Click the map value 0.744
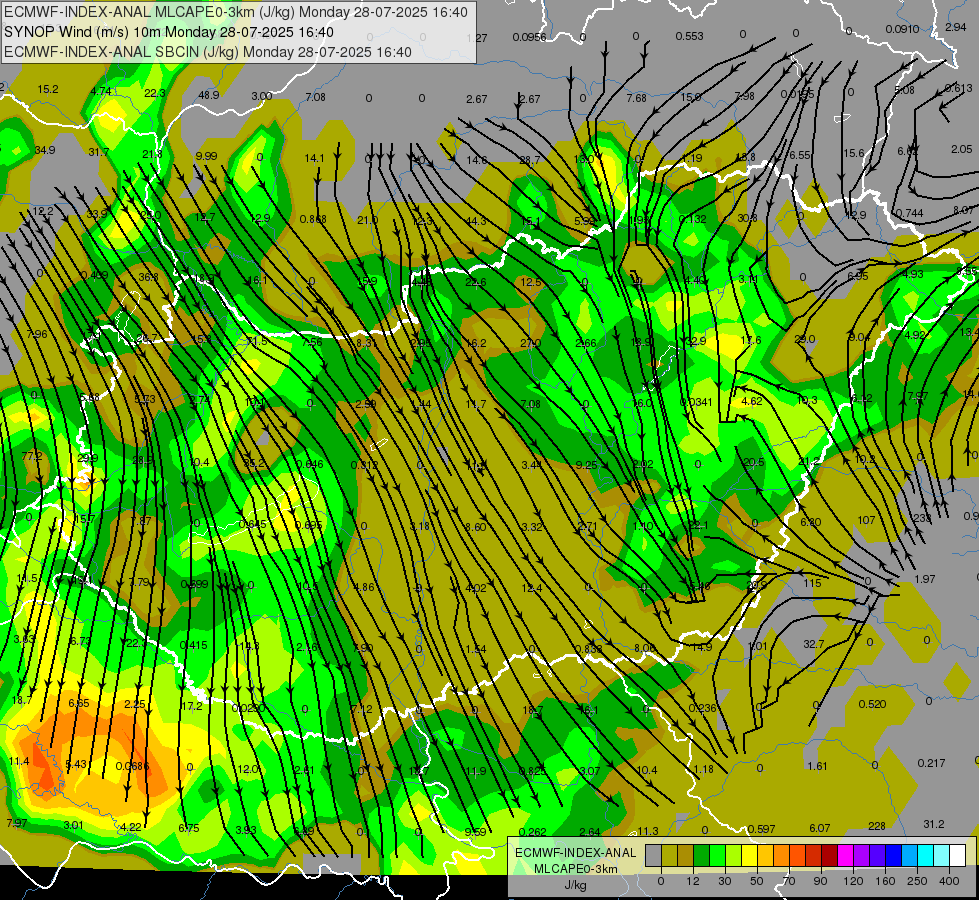Screen dimensions: 979x900 point(909,213)
